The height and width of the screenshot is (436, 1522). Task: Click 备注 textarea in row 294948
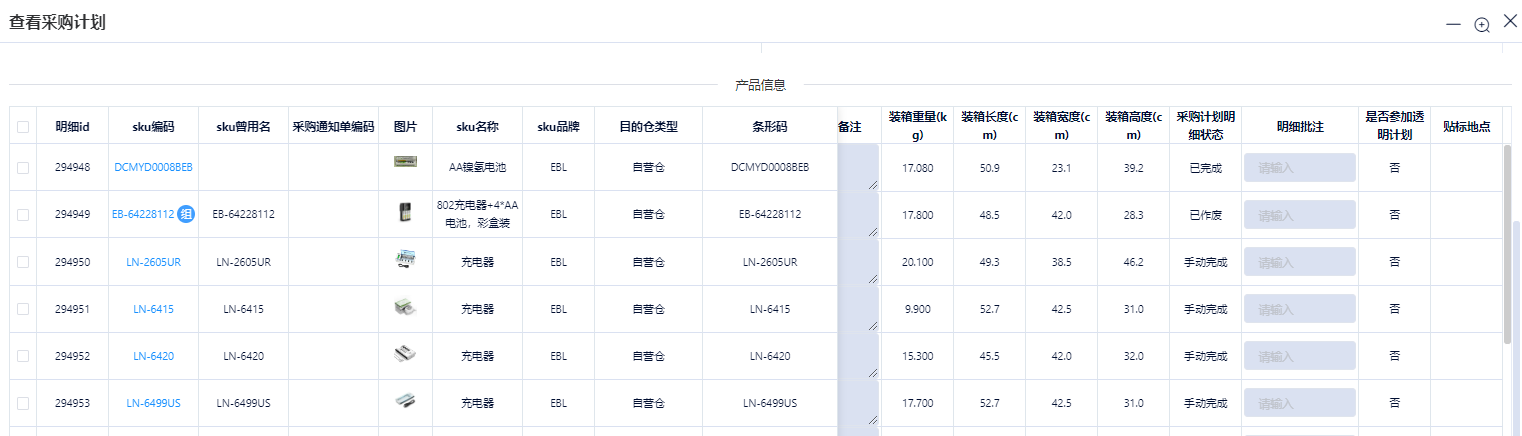point(858,167)
